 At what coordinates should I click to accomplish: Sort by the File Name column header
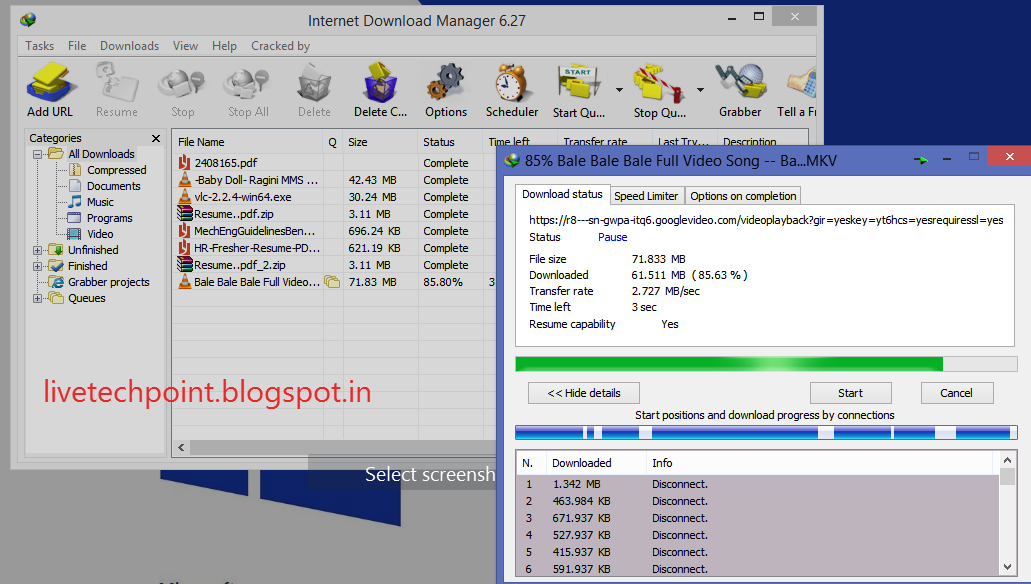[x=248, y=142]
